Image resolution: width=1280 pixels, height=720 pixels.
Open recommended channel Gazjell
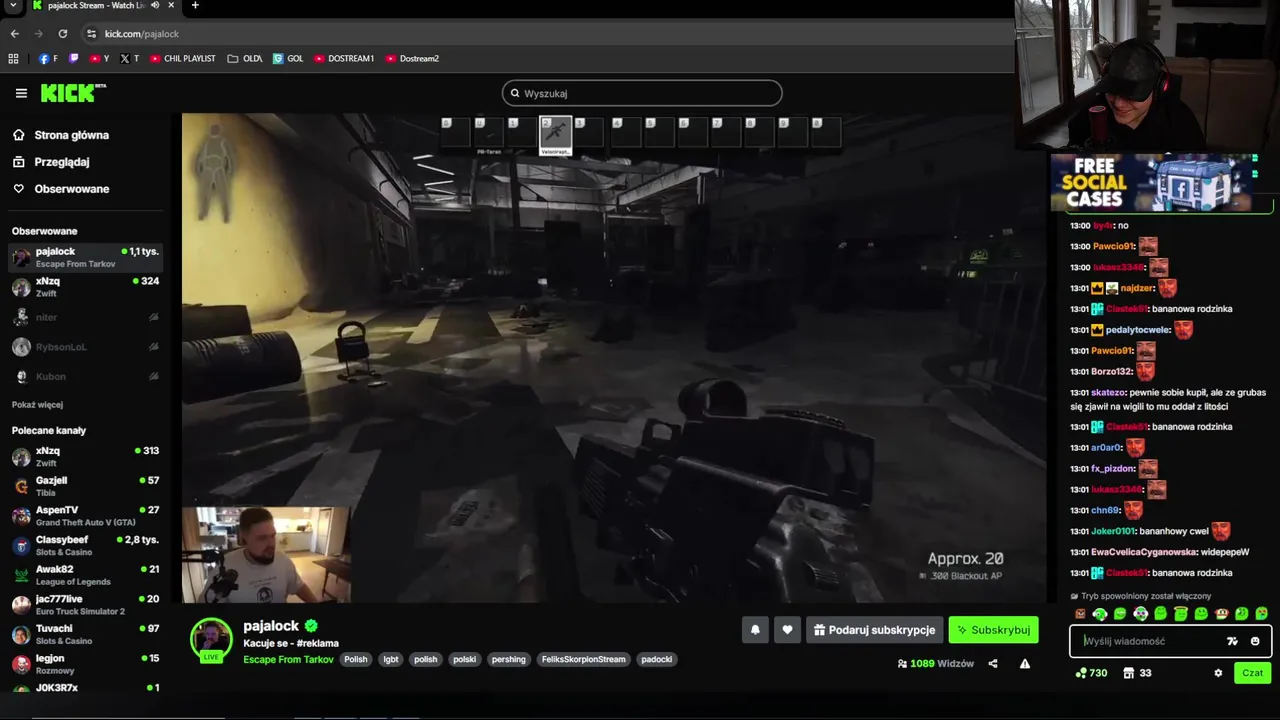[85, 486]
